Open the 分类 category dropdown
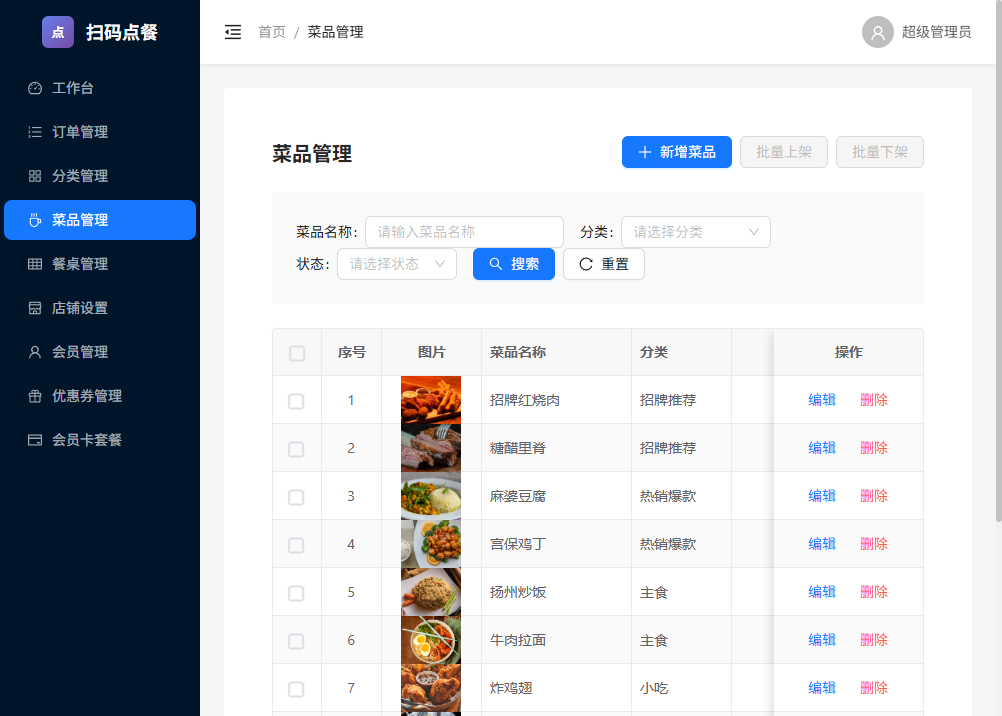This screenshot has width=1002, height=716. [x=695, y=231]
